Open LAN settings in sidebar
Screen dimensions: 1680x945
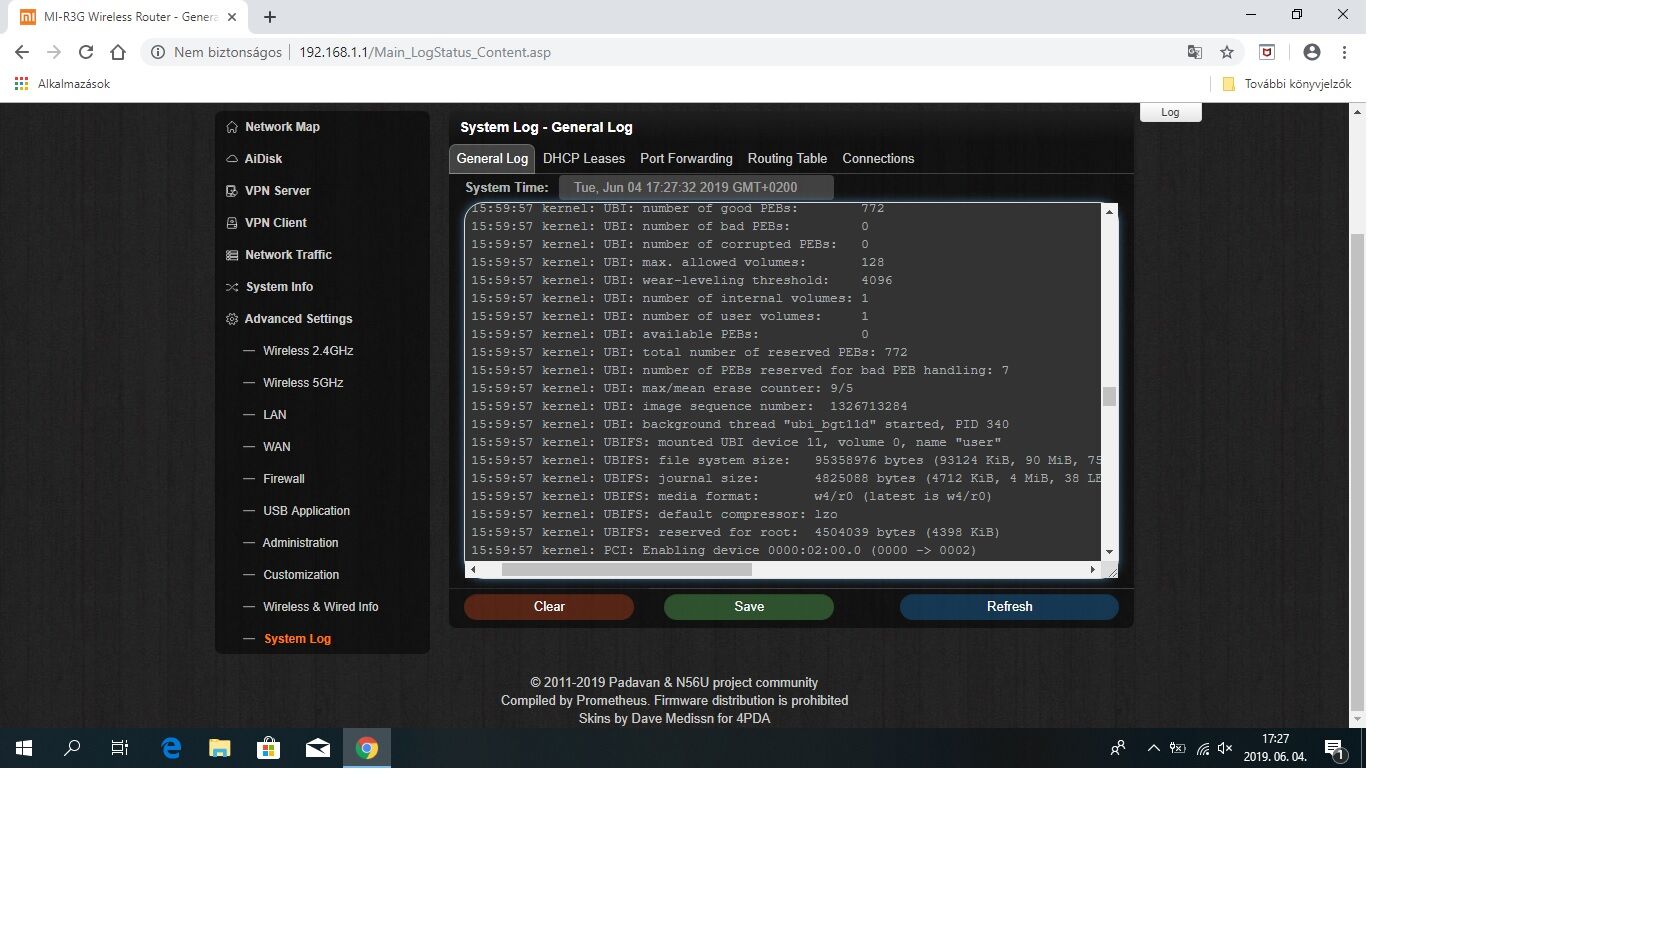click(275, 415)
